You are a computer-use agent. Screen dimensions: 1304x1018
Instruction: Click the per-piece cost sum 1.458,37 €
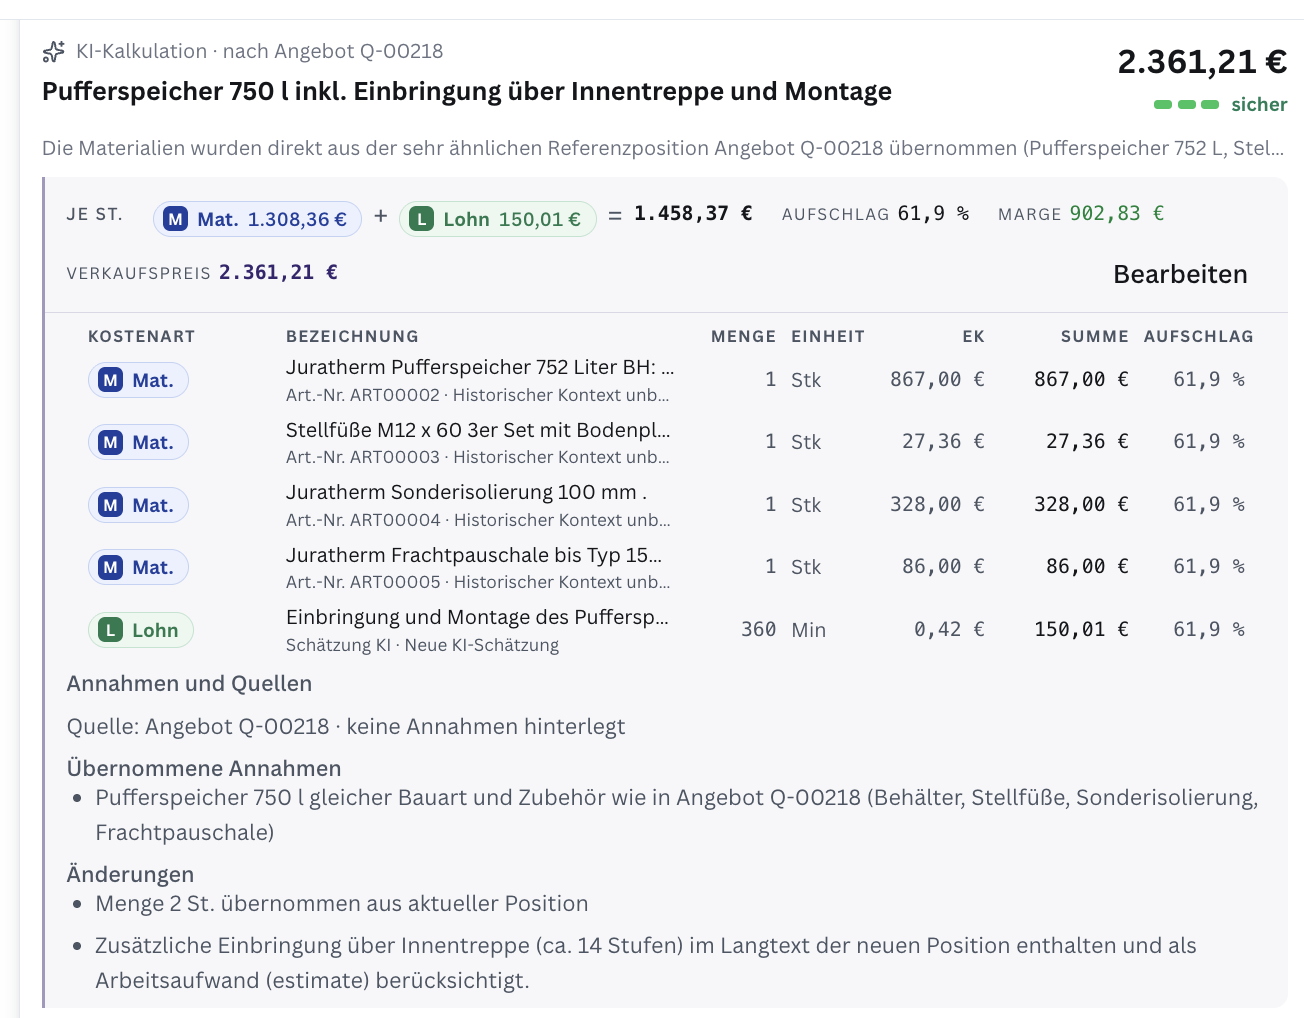pyautogui.click(x=693, y=214)
